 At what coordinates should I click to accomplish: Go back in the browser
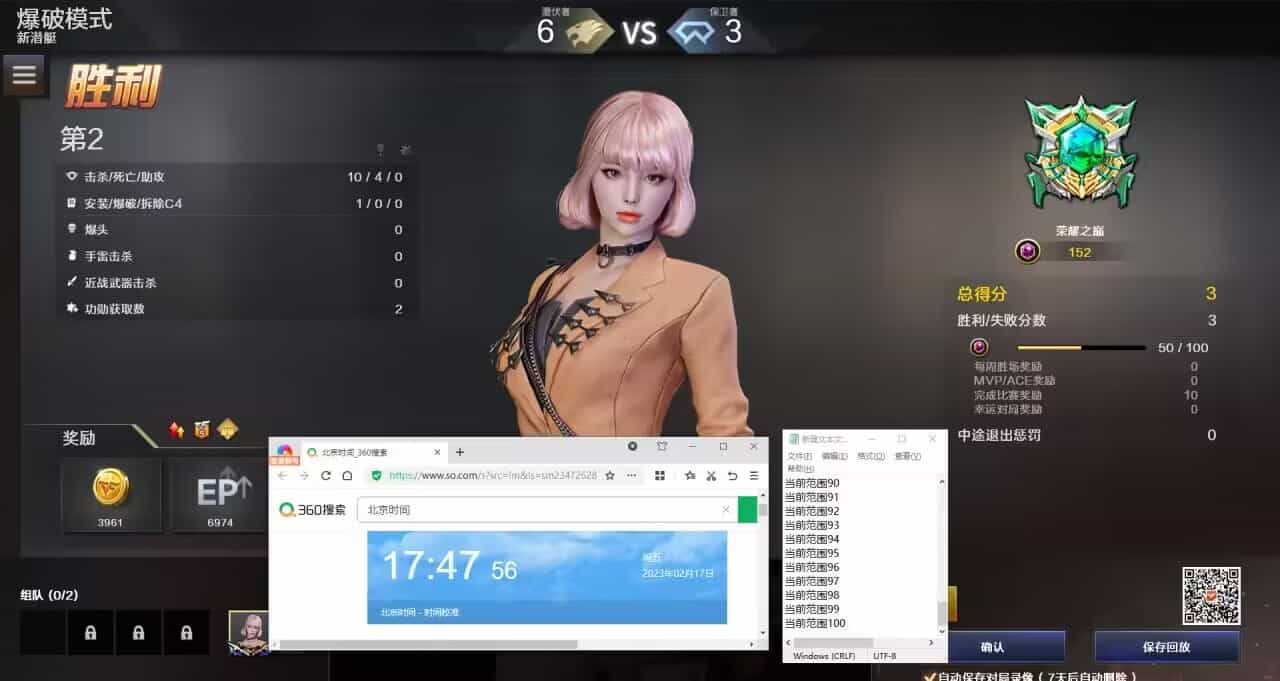pos(283,476)
